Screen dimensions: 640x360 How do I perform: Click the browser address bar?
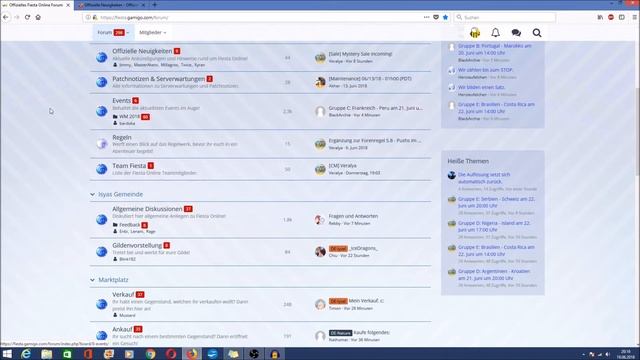257,17
